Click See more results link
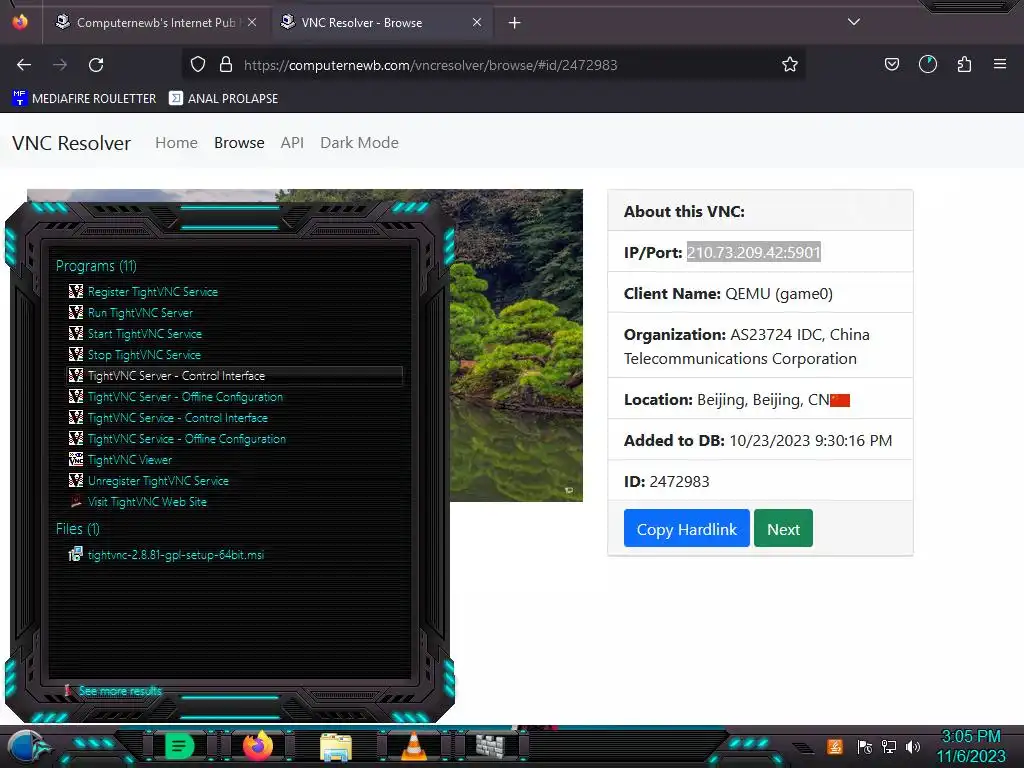 click(120, 691)
